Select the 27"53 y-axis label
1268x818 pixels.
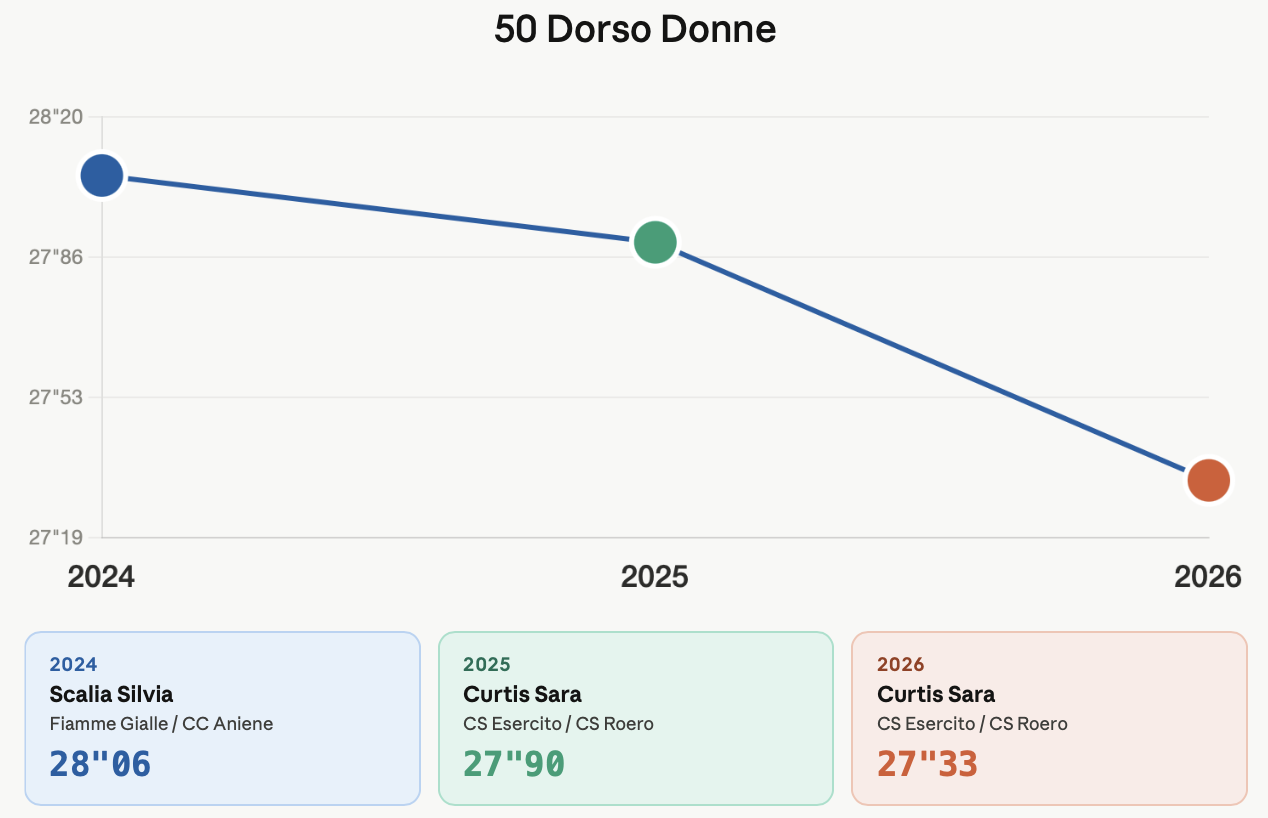pyautogui.click(x=56, y=397)
